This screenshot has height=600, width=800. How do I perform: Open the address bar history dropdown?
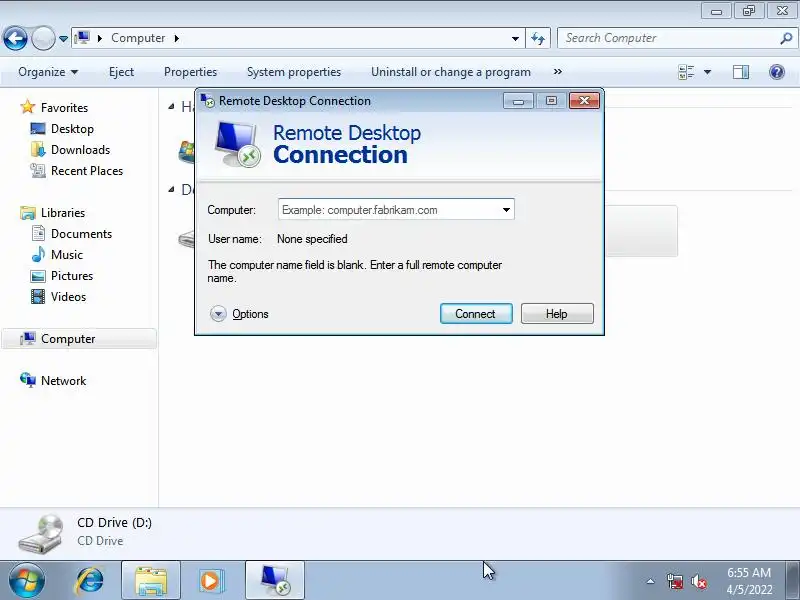point(515,39)
